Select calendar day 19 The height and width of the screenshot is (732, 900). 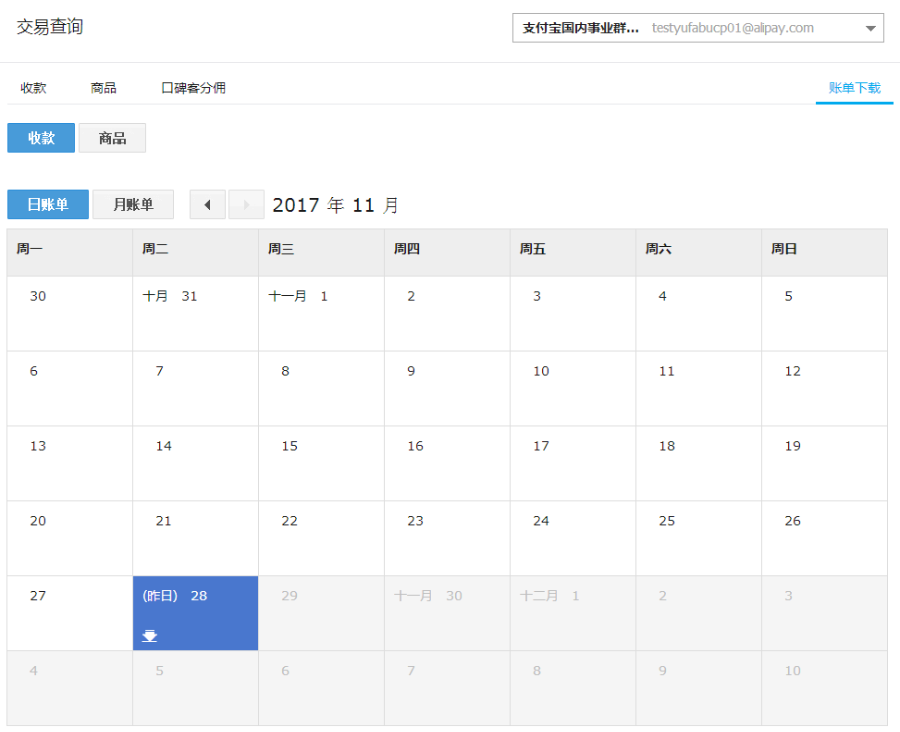[824, 463]
